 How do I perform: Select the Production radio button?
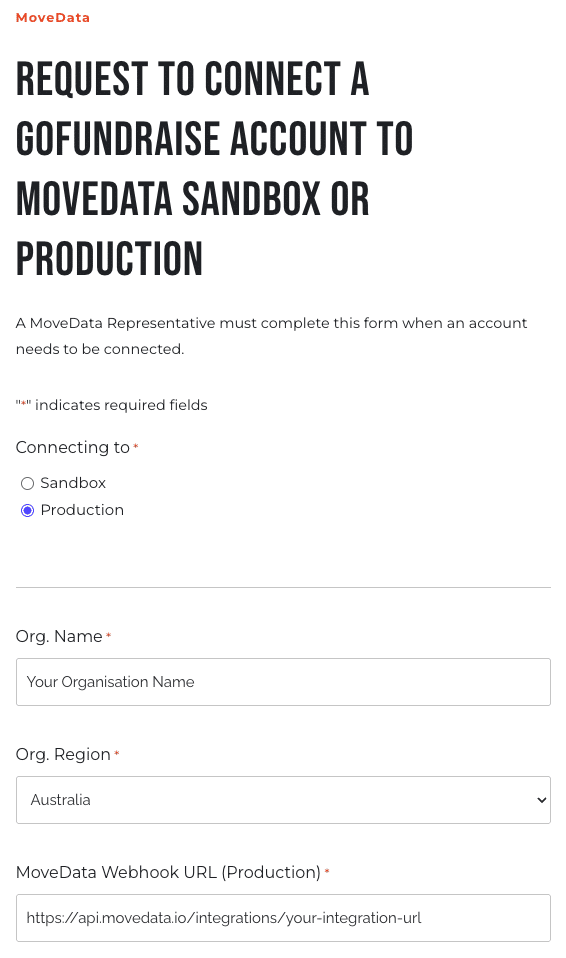28,511
